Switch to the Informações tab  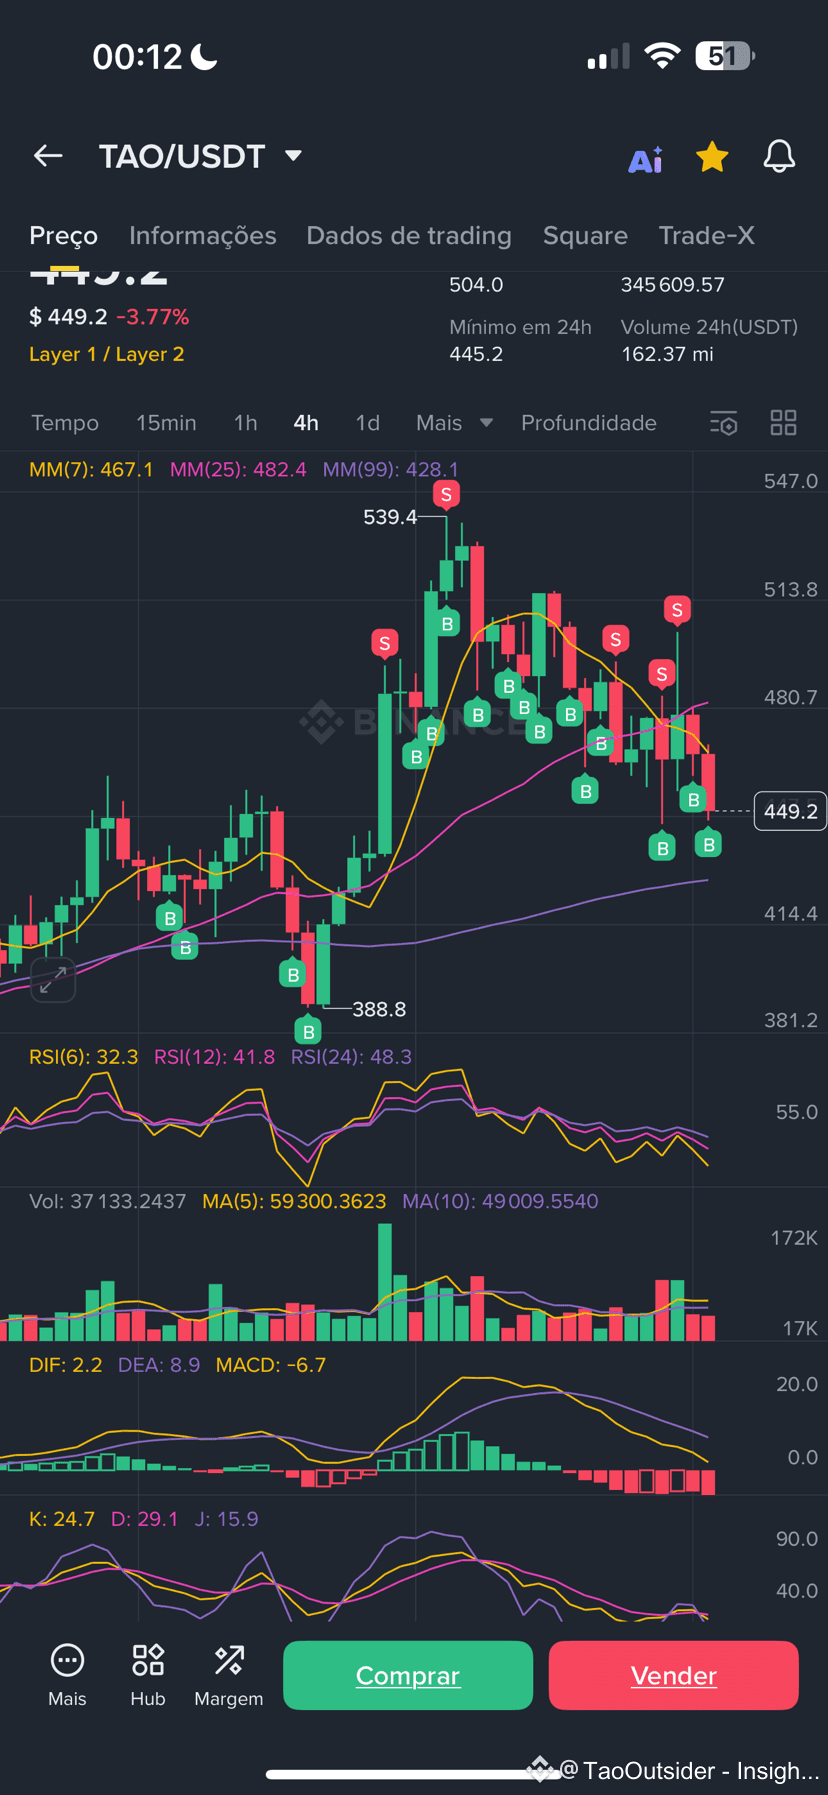point(202,236)
